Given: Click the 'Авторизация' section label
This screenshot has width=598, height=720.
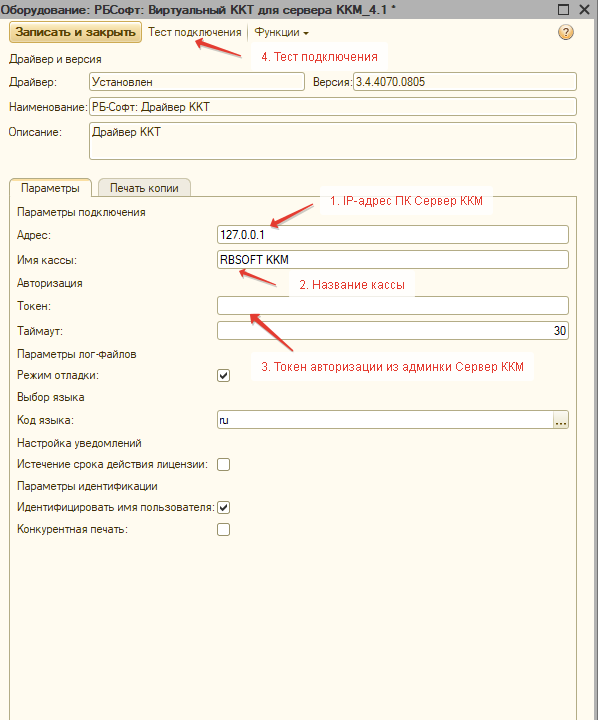Looking at the screenshot, I should (x=50, y=283).
